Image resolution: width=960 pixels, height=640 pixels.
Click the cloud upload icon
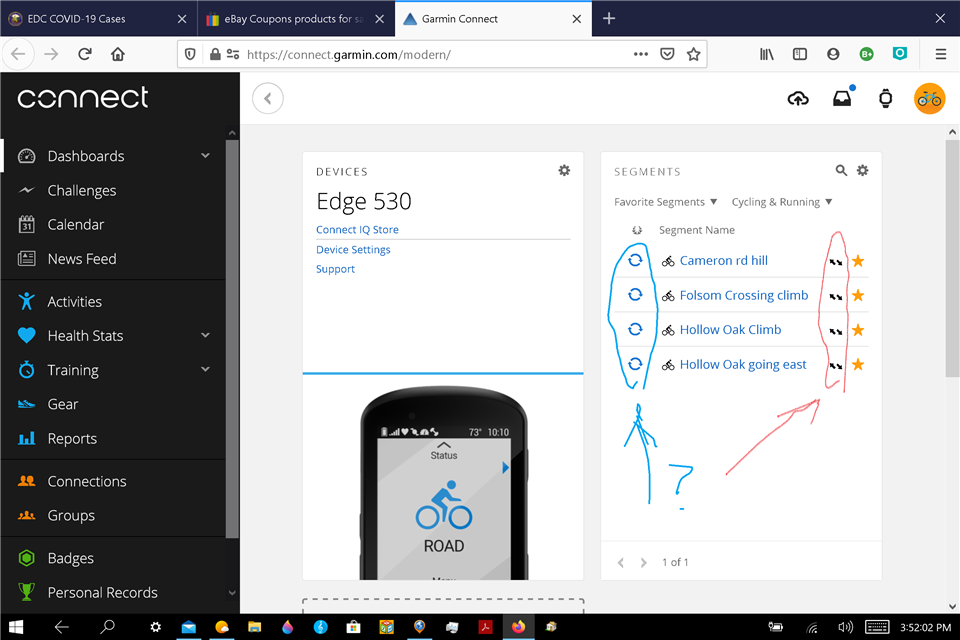pos(798,99)
